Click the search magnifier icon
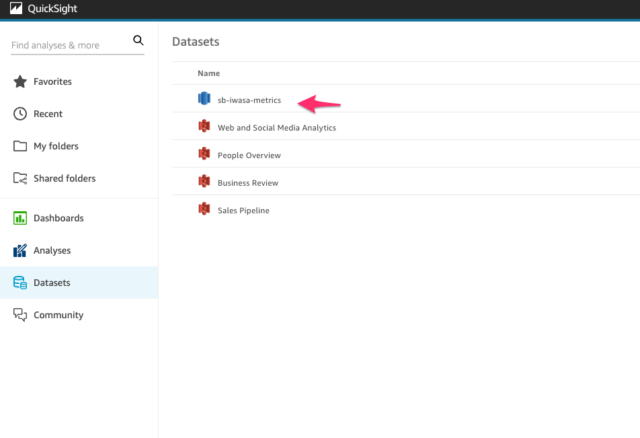 click(138, 40)
